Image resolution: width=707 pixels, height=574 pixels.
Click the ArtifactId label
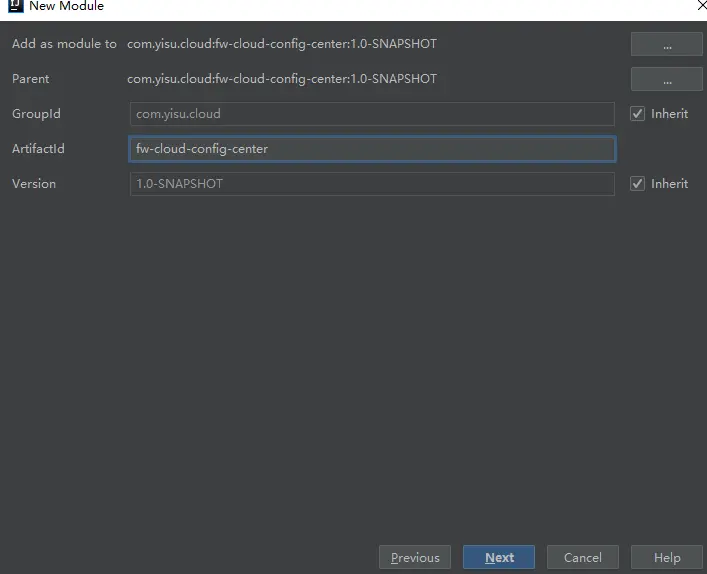pyautogui.click(x=38, y=149)
